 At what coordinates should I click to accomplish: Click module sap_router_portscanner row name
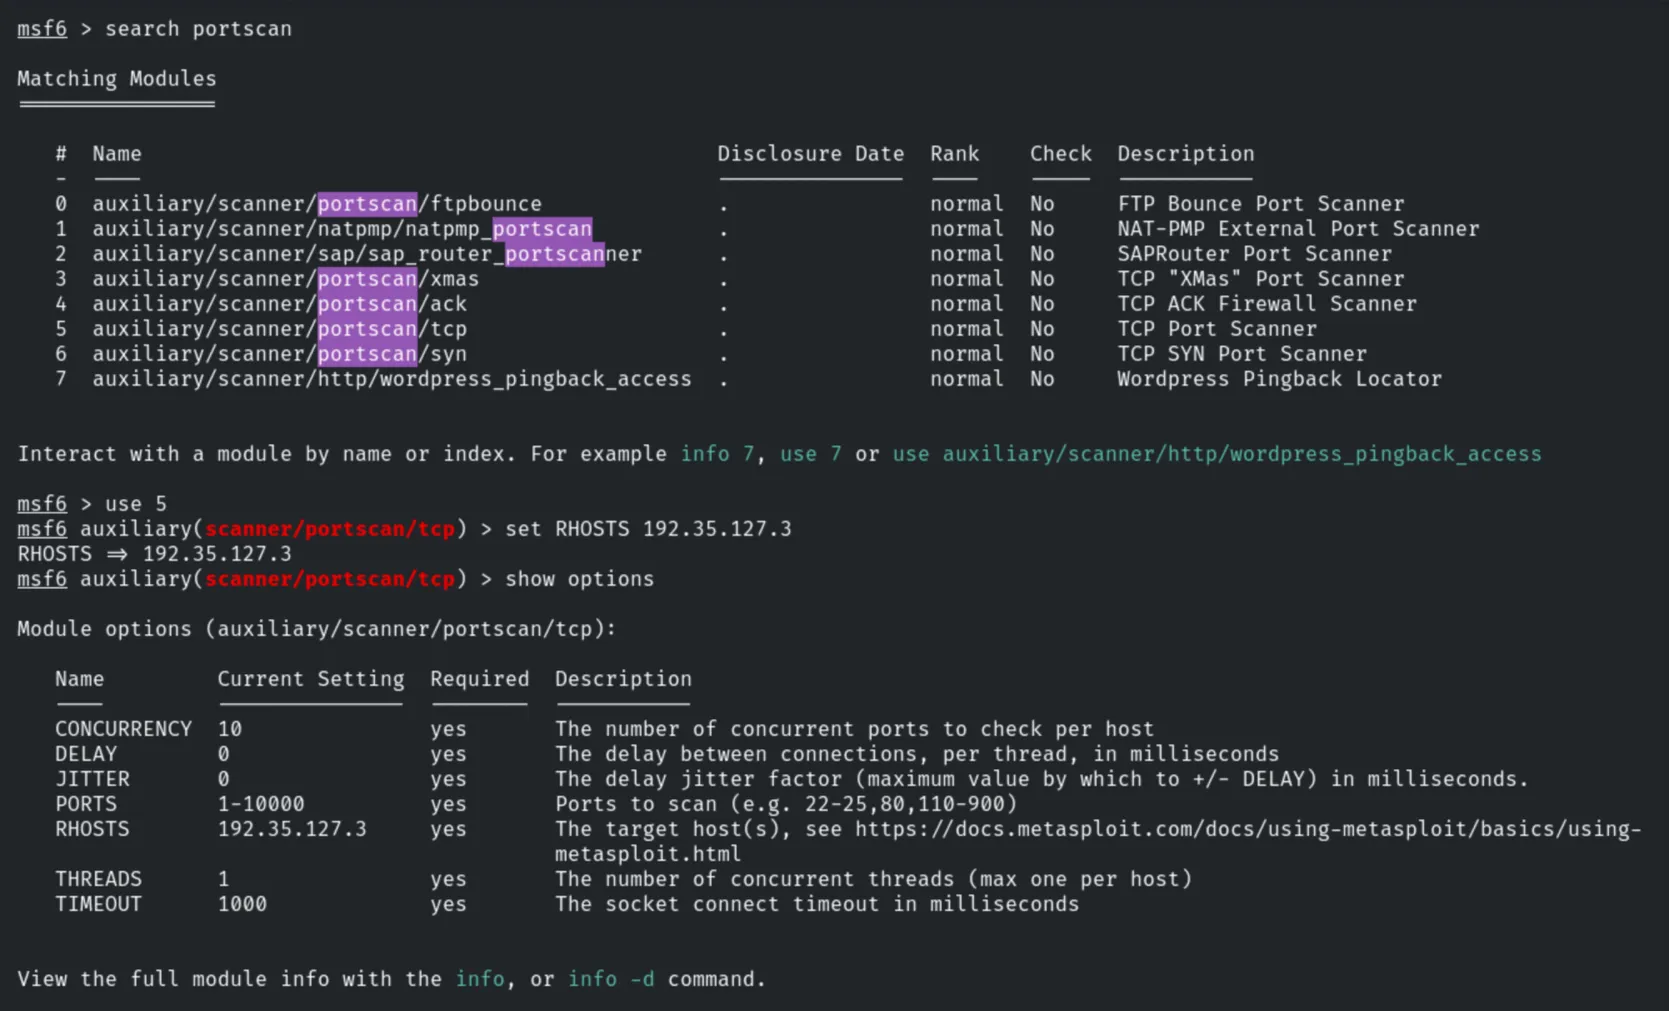coord(367,254)
